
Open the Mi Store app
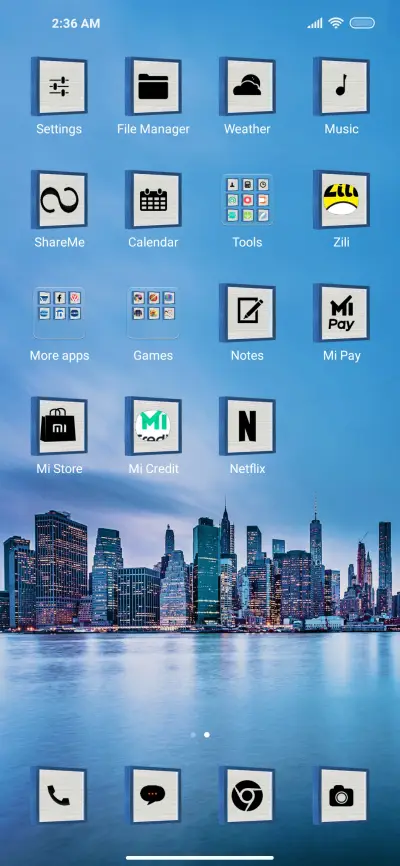pyautogui.click(x=59, y=426)
